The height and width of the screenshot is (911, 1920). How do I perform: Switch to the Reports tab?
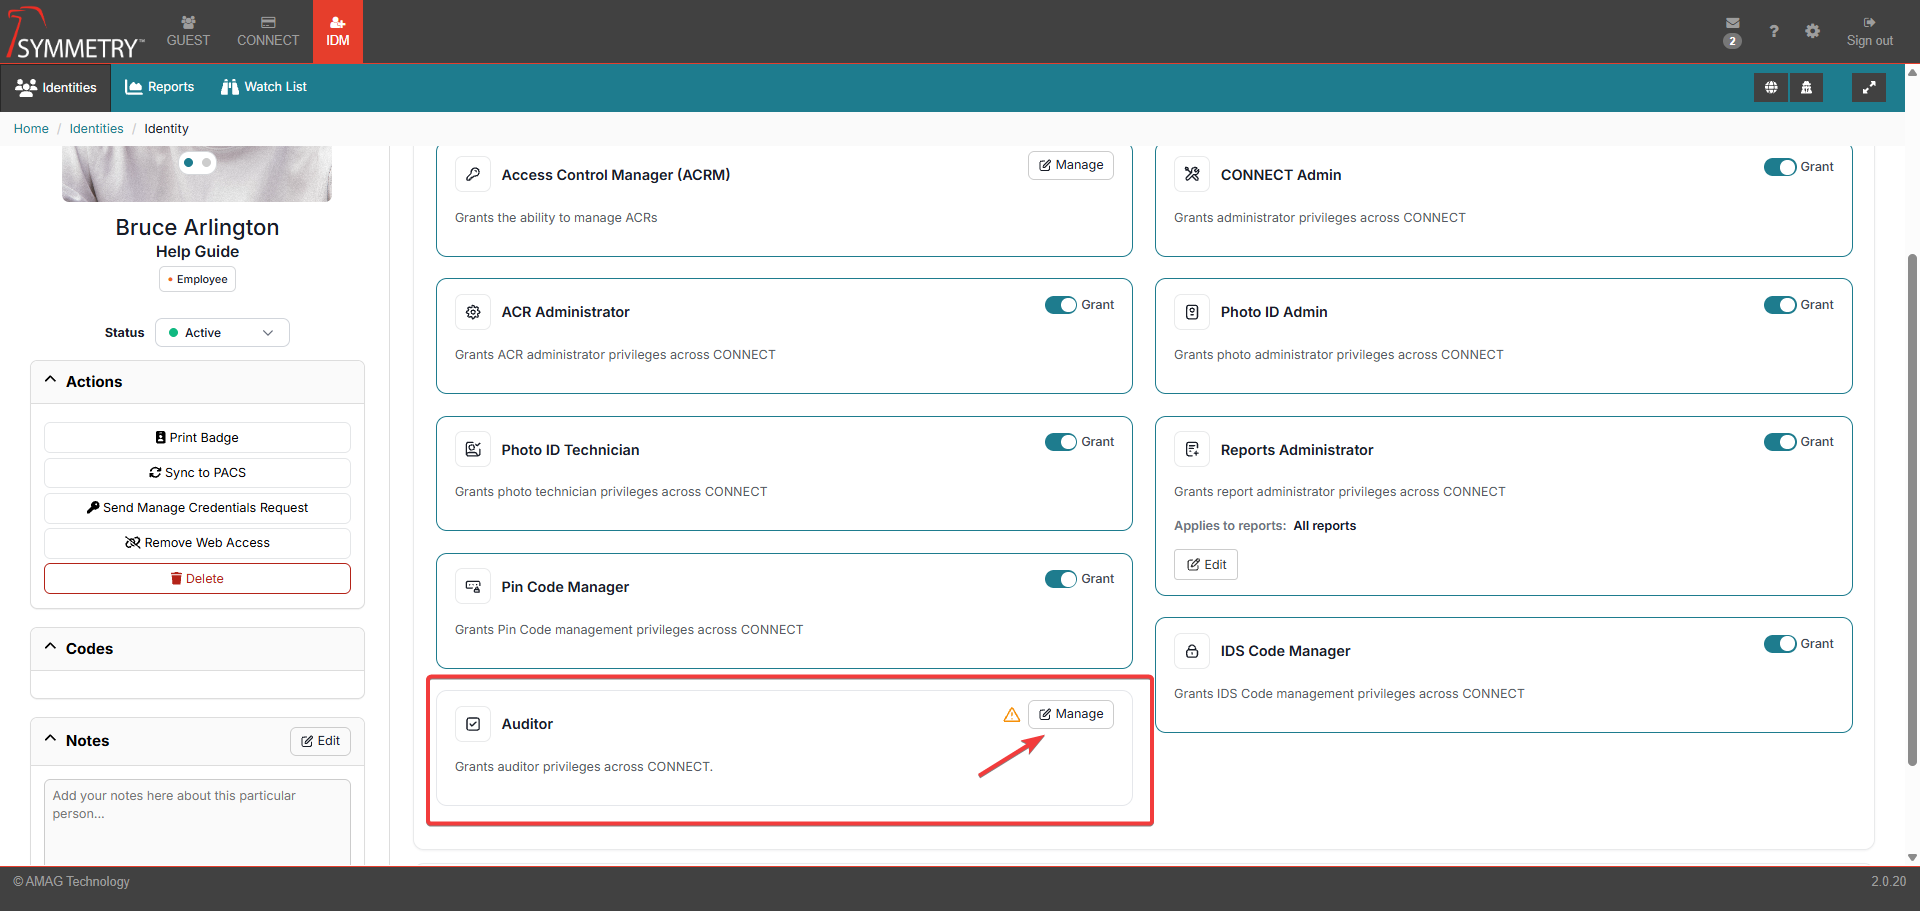click(x=160, y=87)
